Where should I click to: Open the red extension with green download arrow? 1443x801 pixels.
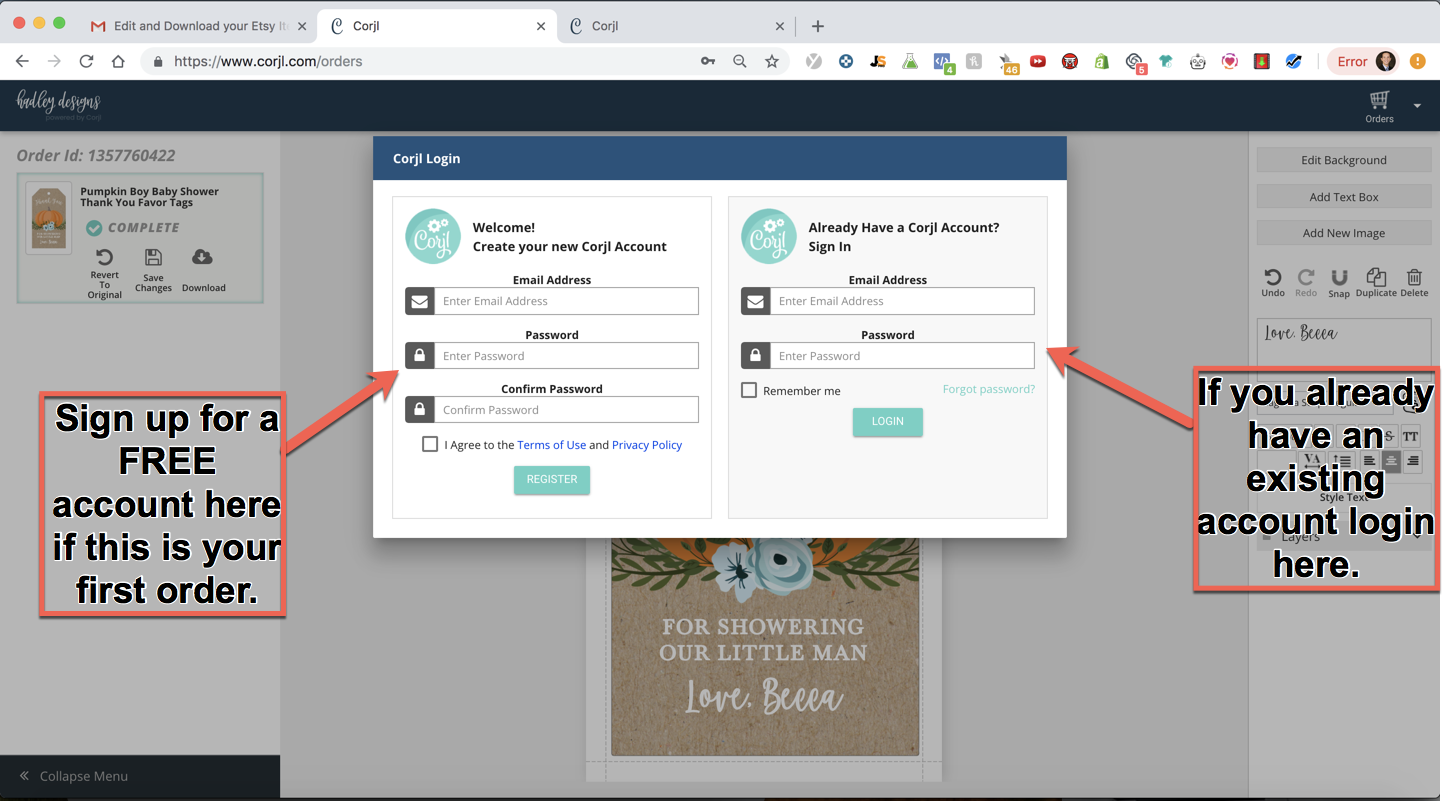coord(1262,61)
